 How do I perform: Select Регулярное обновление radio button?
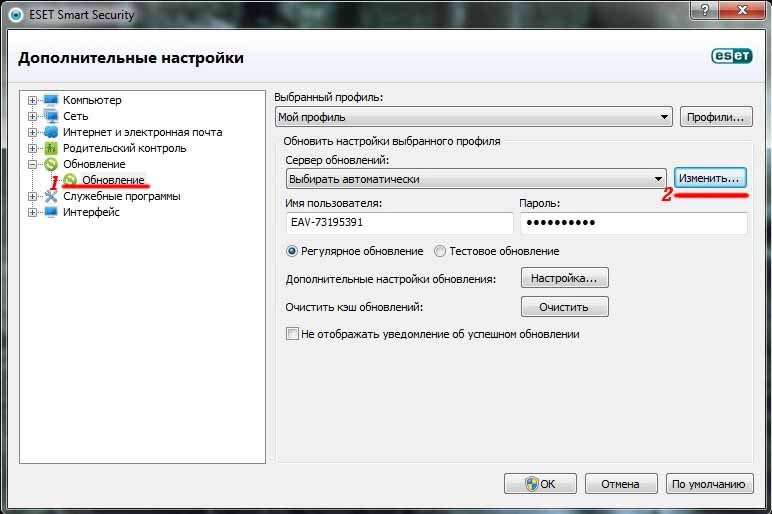coord(291,251)
